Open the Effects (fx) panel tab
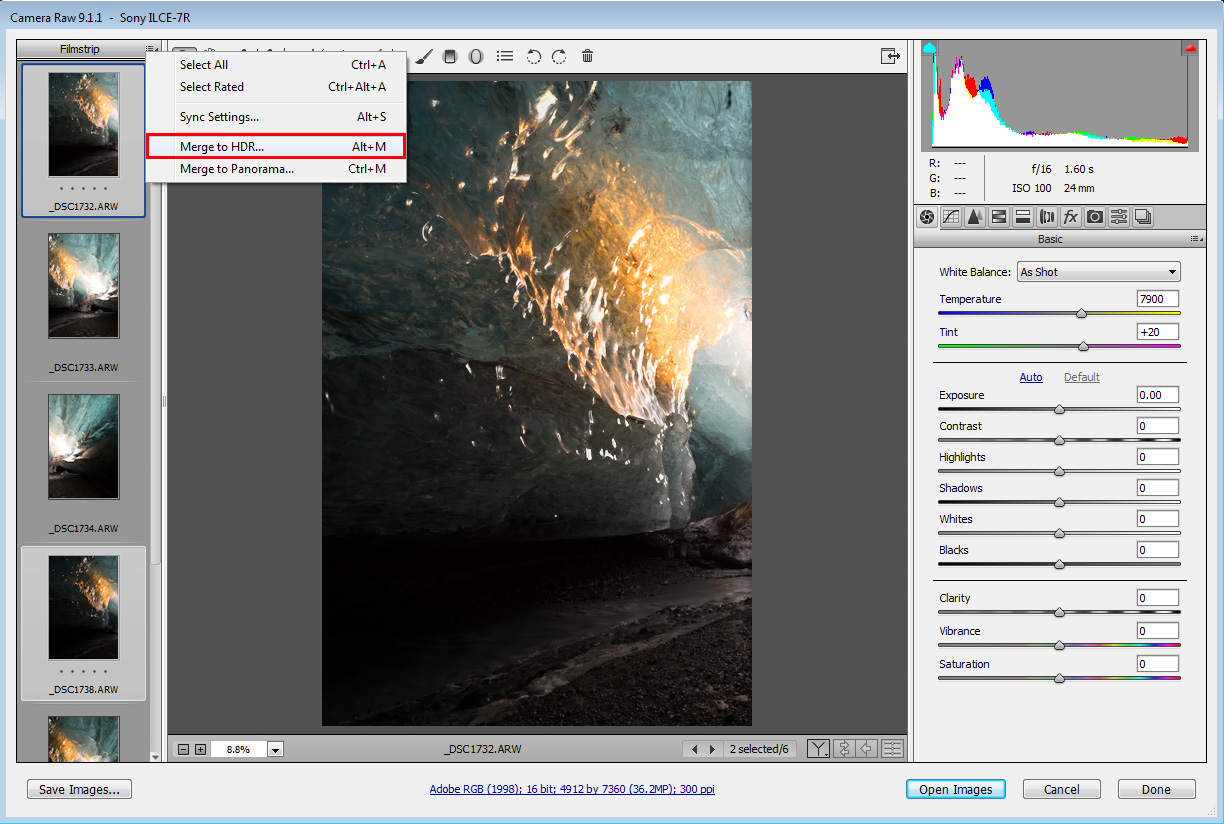 coord(1071,216)
